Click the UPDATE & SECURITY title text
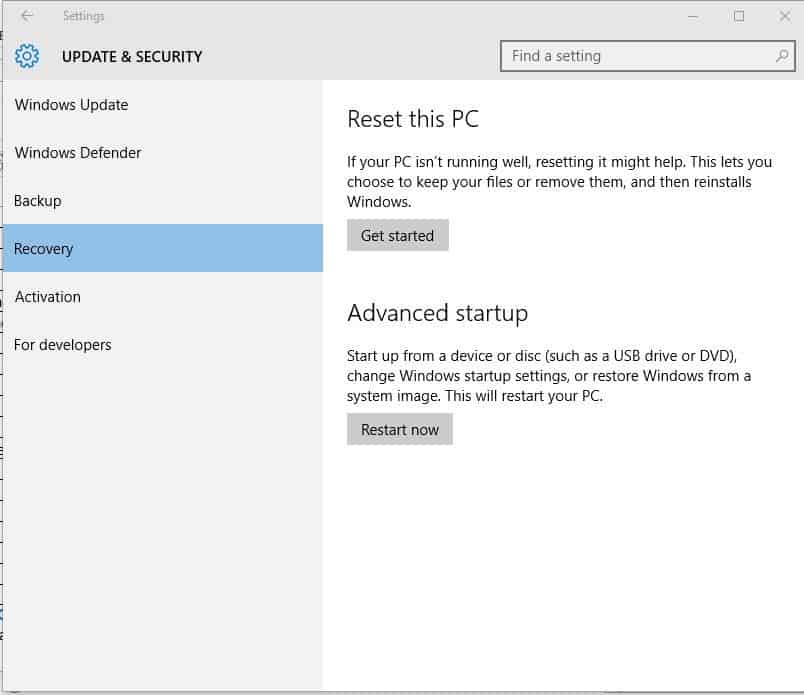 point(132,56)
